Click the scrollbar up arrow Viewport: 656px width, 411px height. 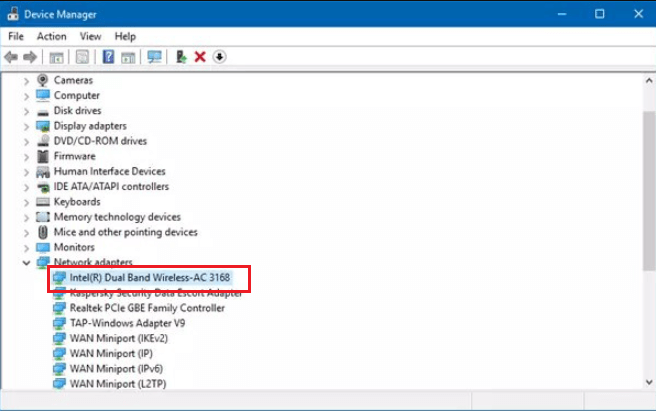pos(649,80)
